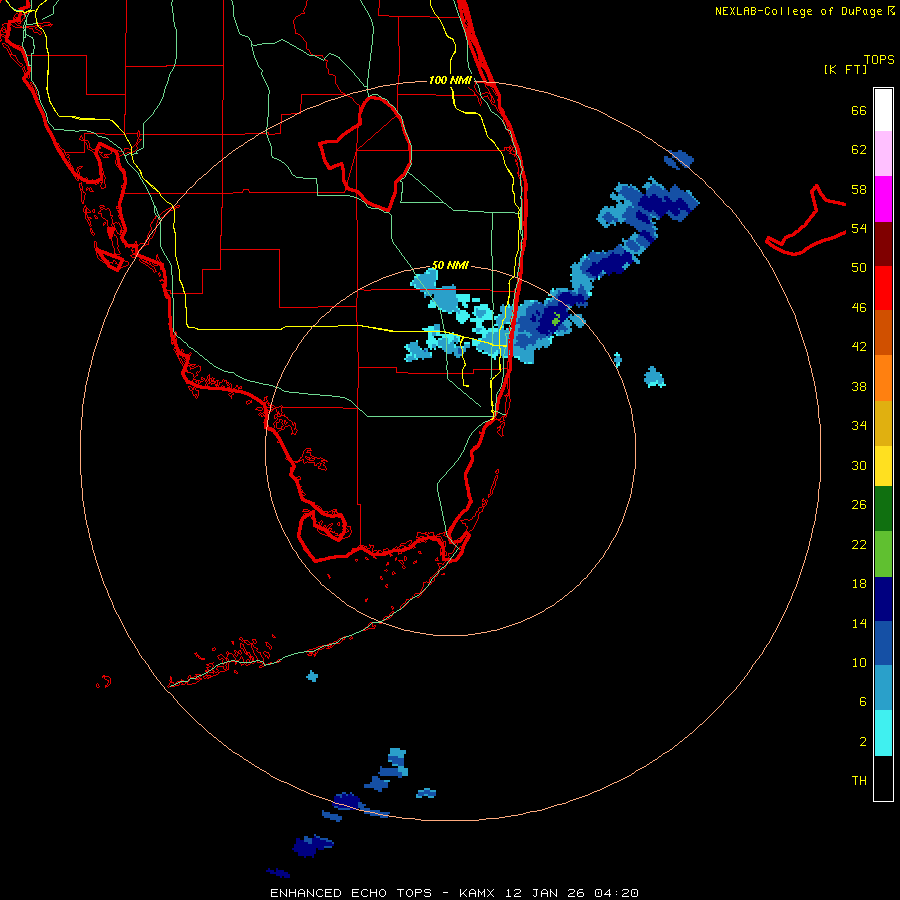900x900 pixels.
Task: Click the light blue echo outside the 50 NMI ring
Action: pyautogui.click(x=654, y=377)
